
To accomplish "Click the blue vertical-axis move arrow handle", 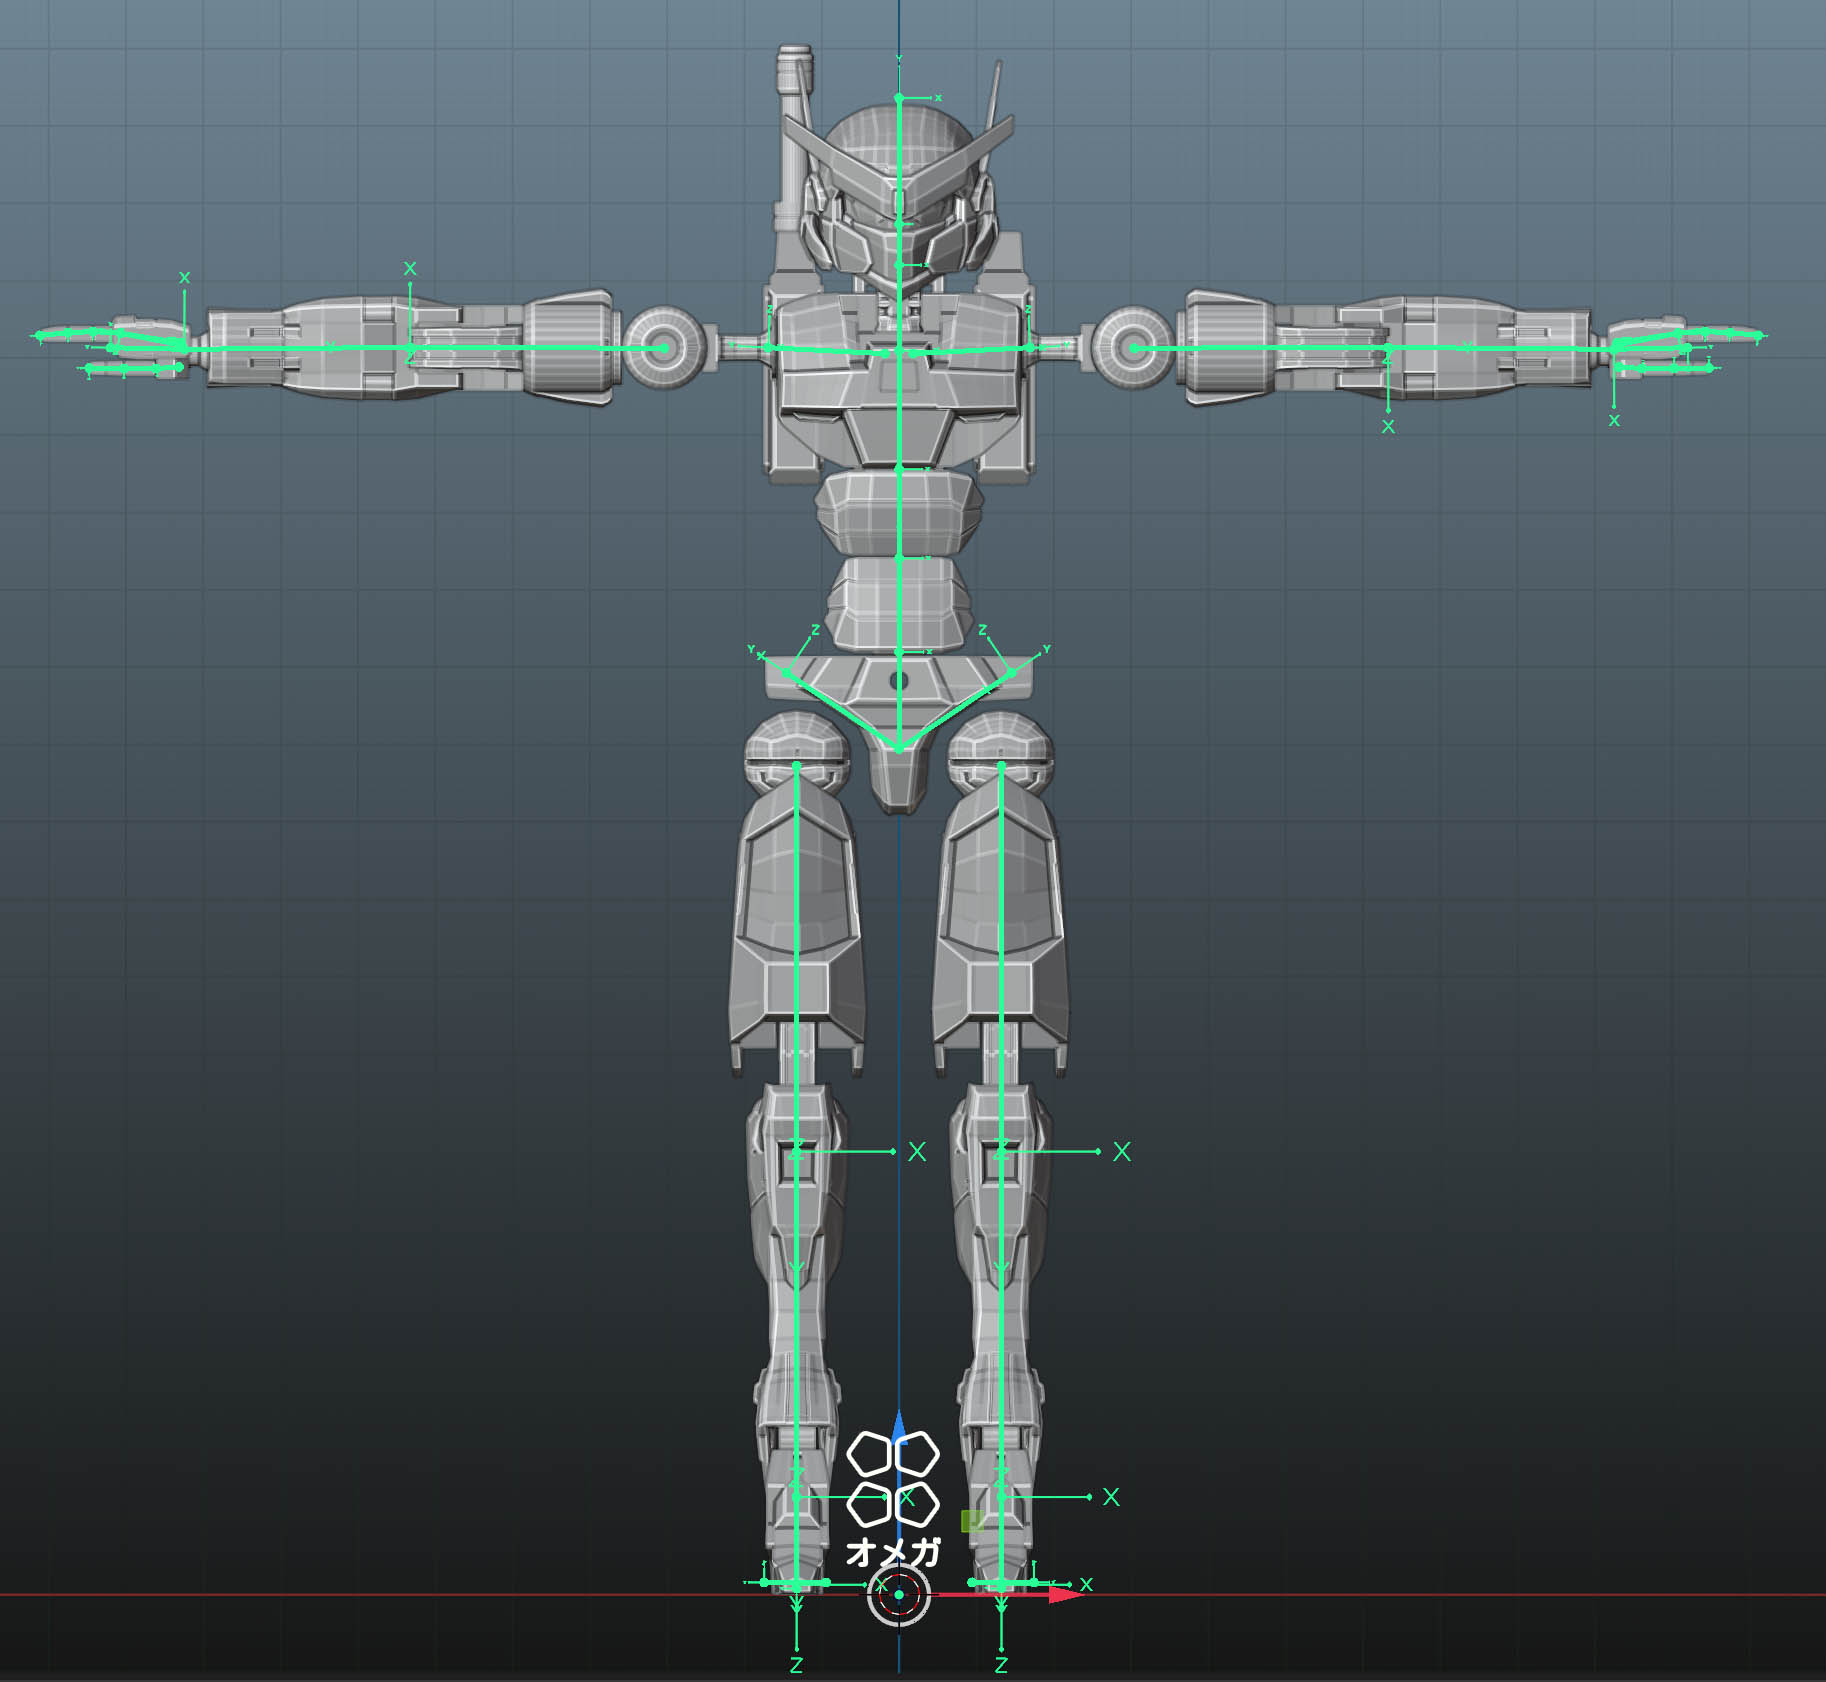I will (898, 1427).
